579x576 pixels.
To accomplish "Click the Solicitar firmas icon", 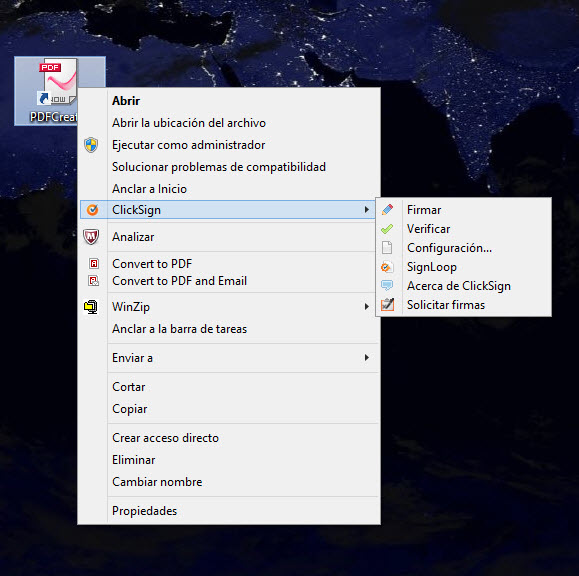I will (x=387, y=305).
